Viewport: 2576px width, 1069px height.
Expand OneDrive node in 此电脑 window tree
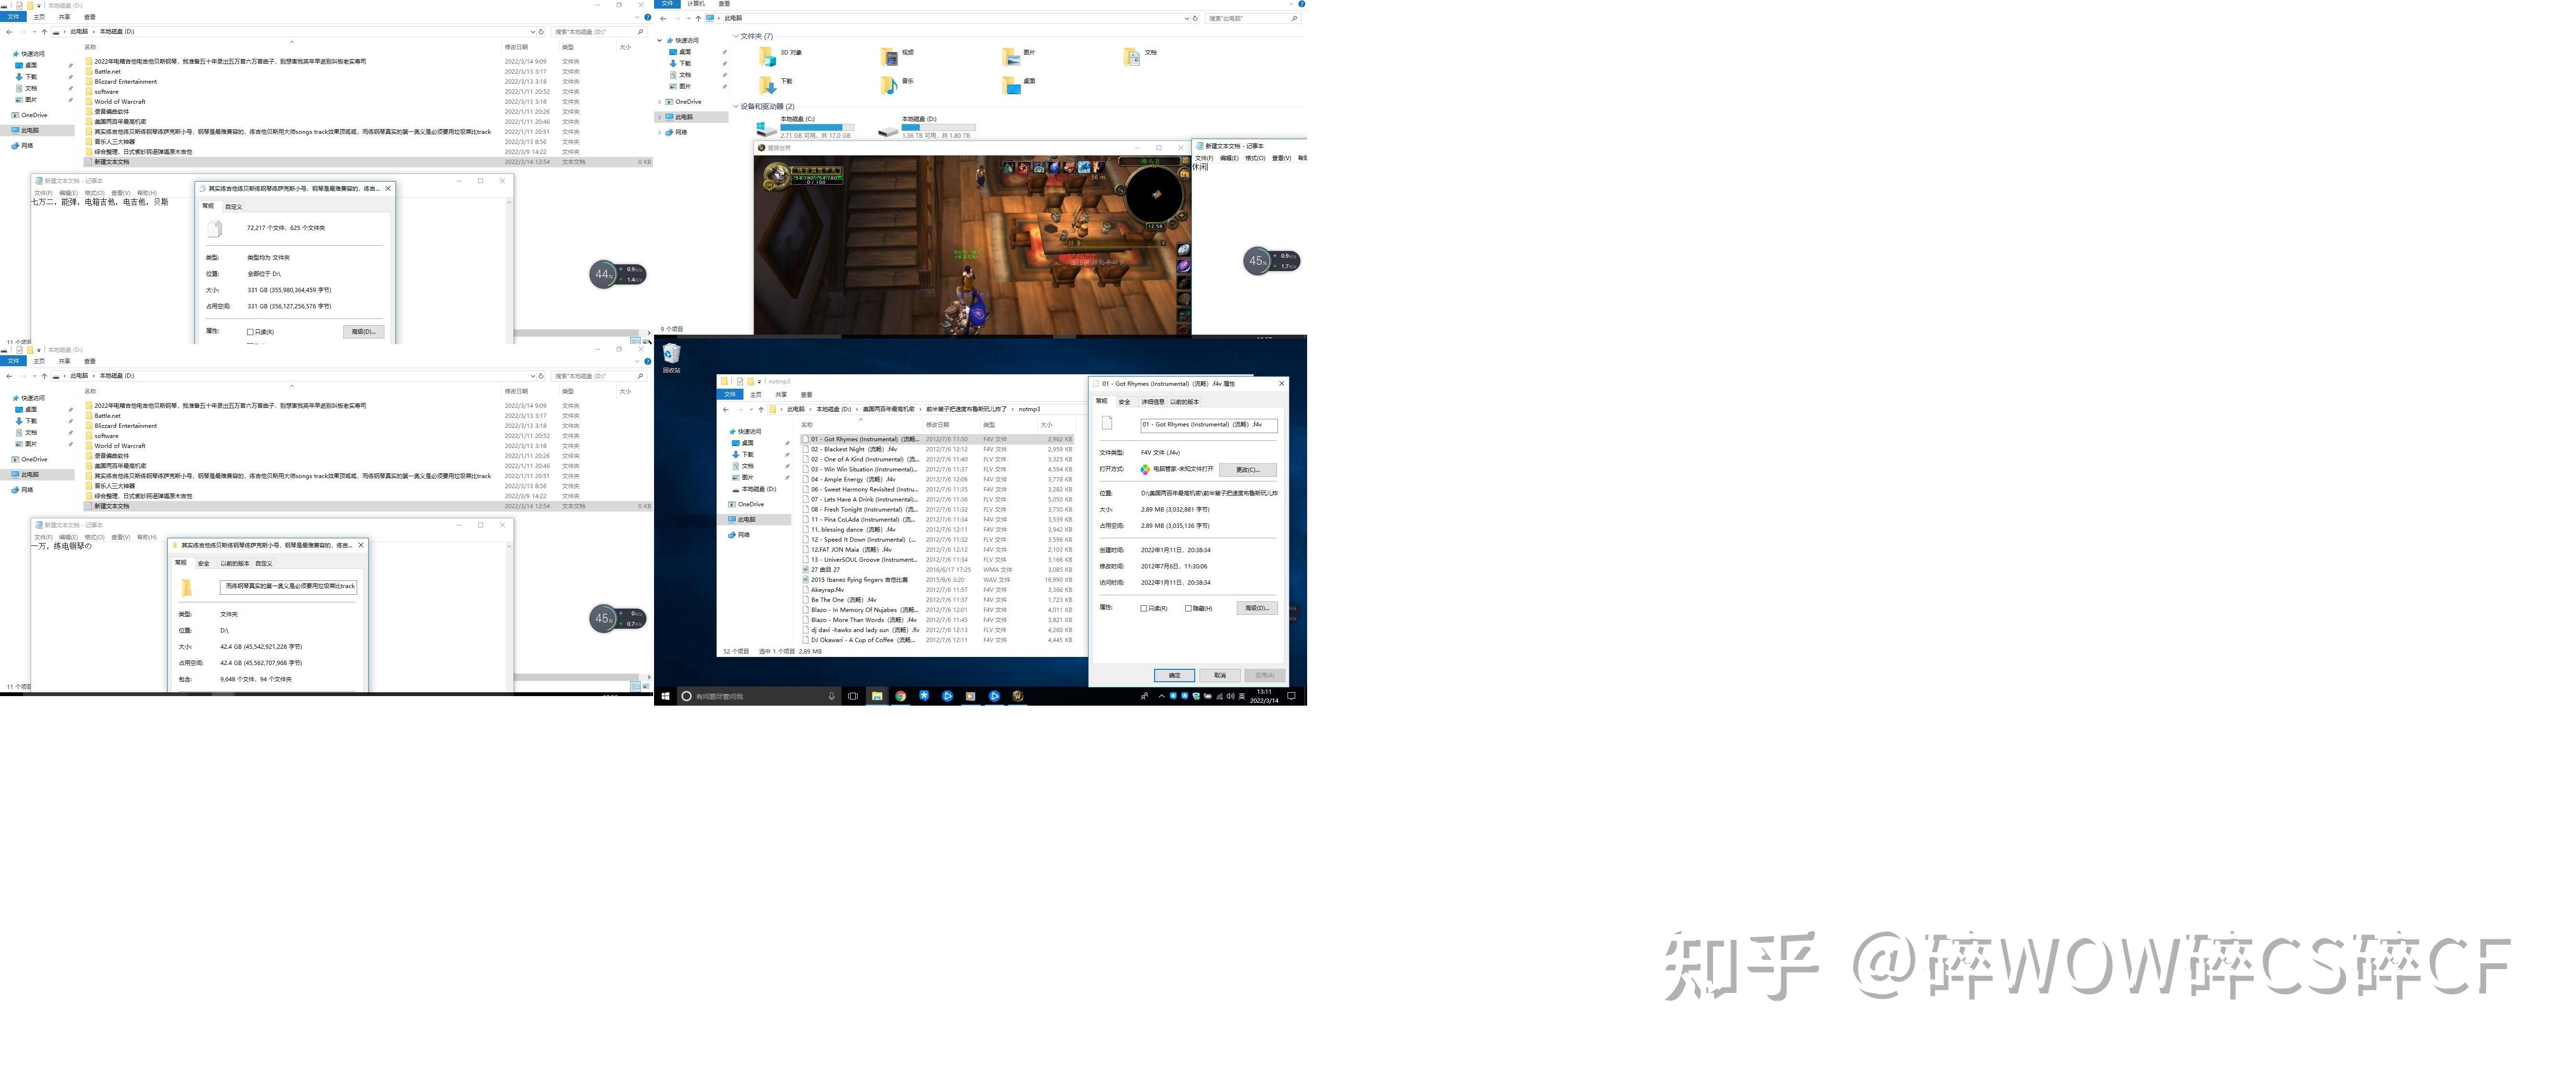(660, 102)
